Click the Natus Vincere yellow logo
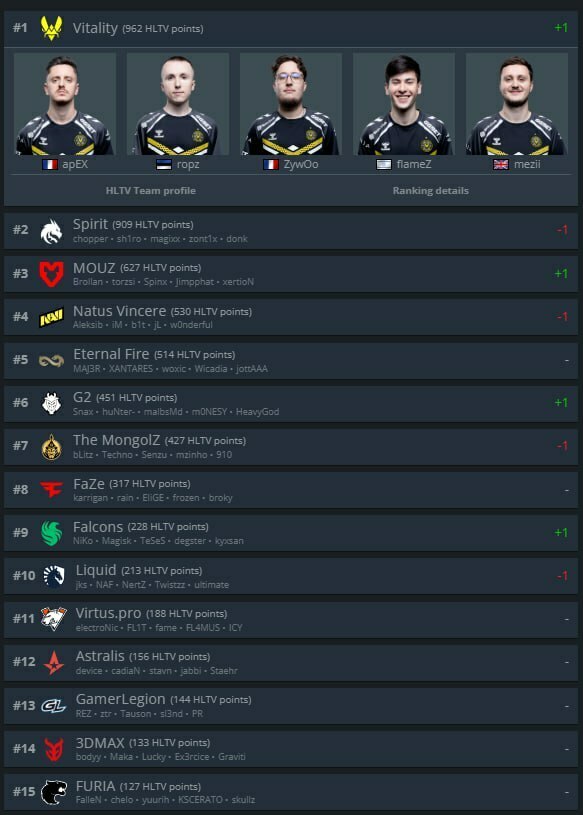583x815 pixels. (x=51, y=317)
